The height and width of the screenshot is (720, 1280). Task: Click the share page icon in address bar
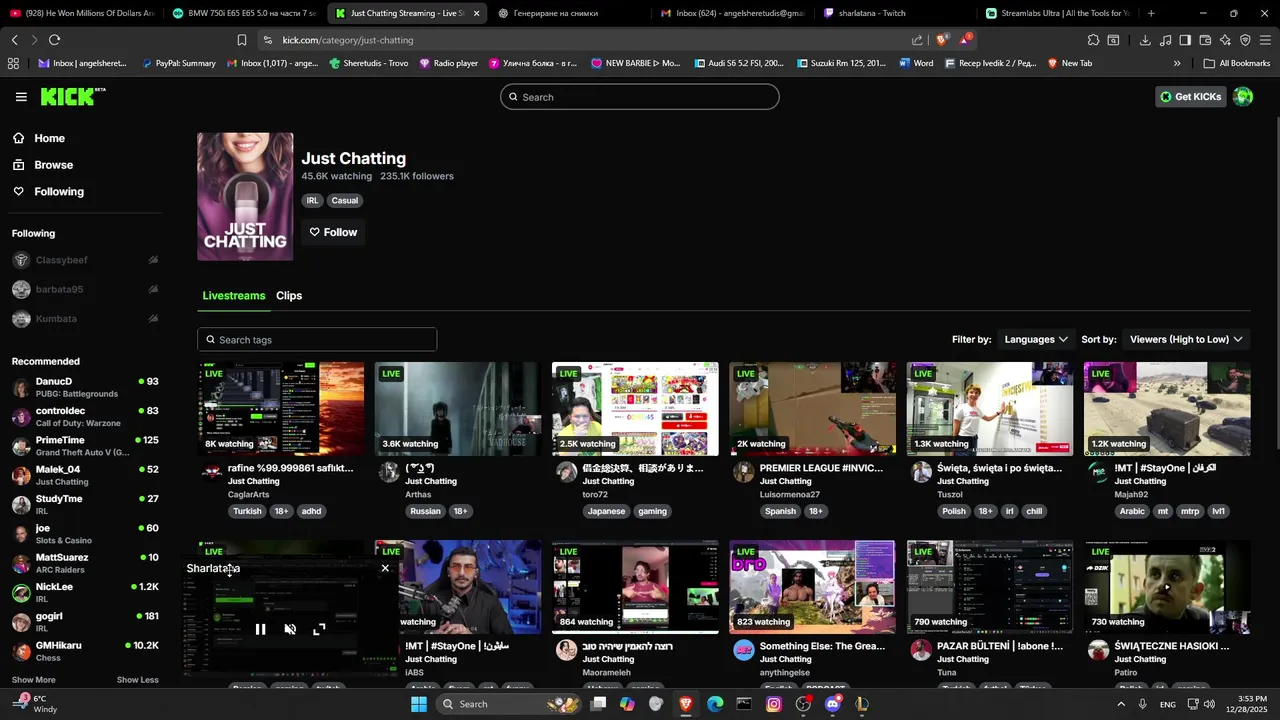pyautogui.click(x=918, y=40)
